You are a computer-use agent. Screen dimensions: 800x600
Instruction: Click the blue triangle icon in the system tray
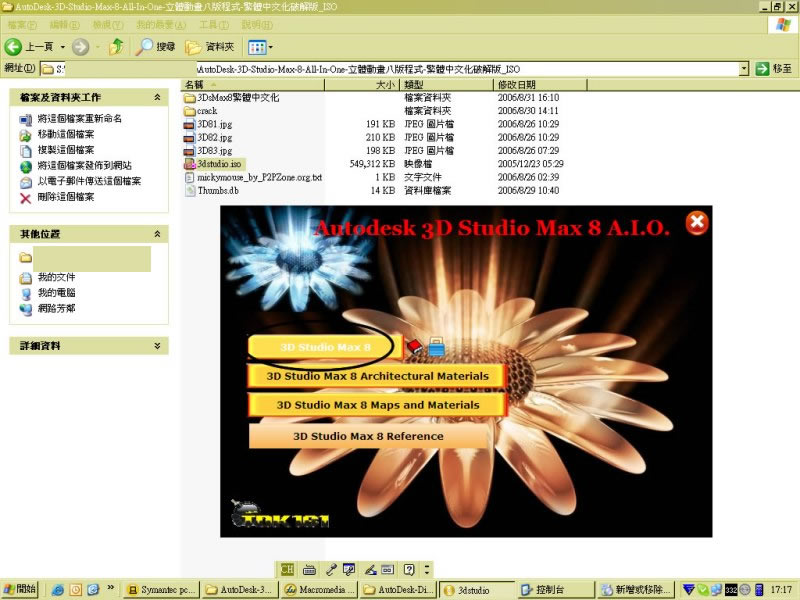click(688, 590)
